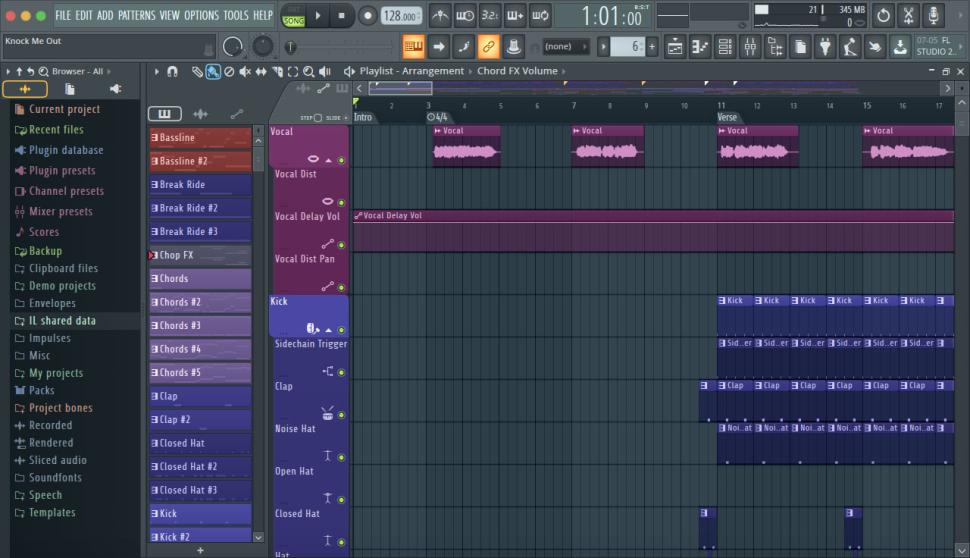
Task: Open the pattern selector dropdown showing (none)
Action: click(565, 46)
